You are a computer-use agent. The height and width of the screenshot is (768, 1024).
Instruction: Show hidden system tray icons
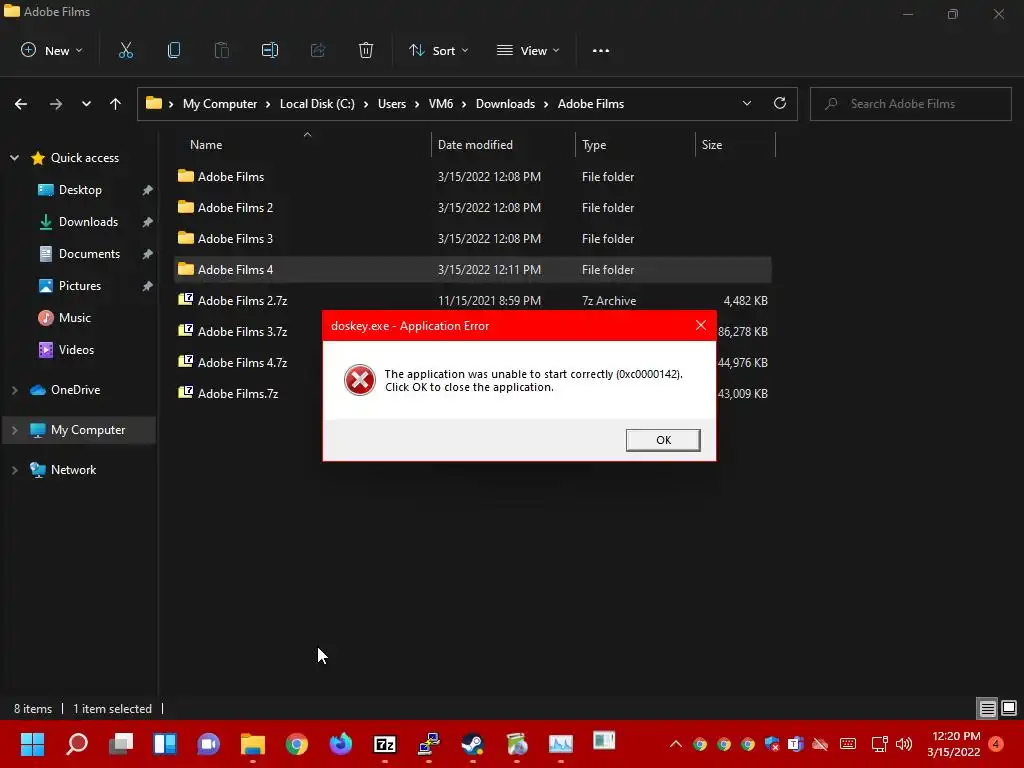(x=676, y=744)
